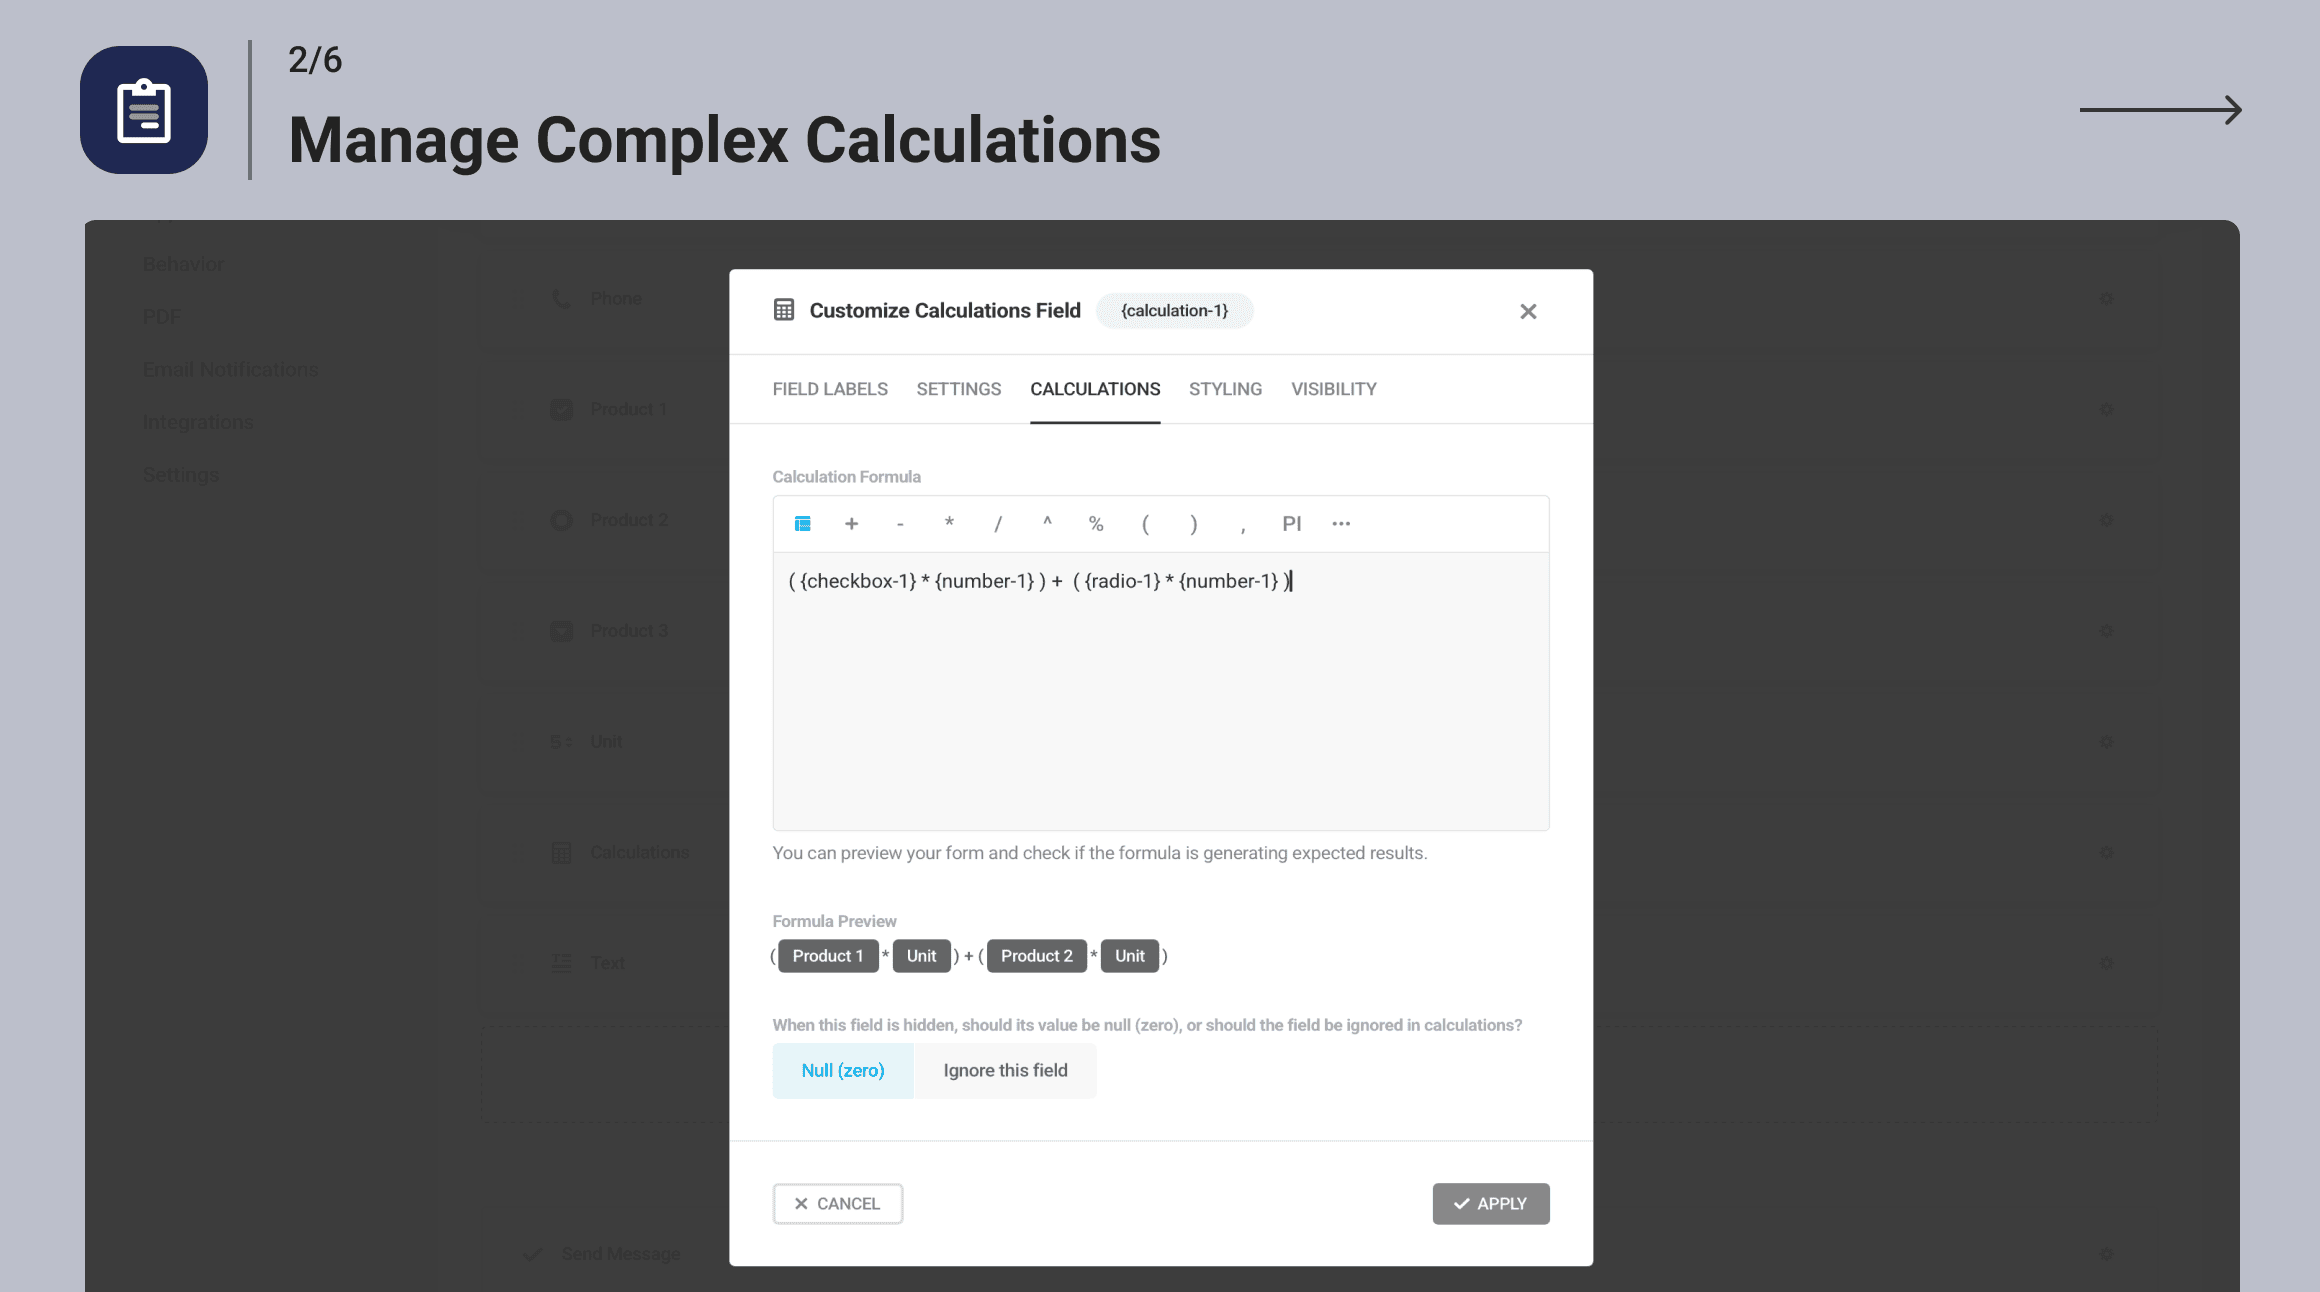Insert the division slash operator
This screenshot has height=1292, width=2320.
(x=998, y=524)
